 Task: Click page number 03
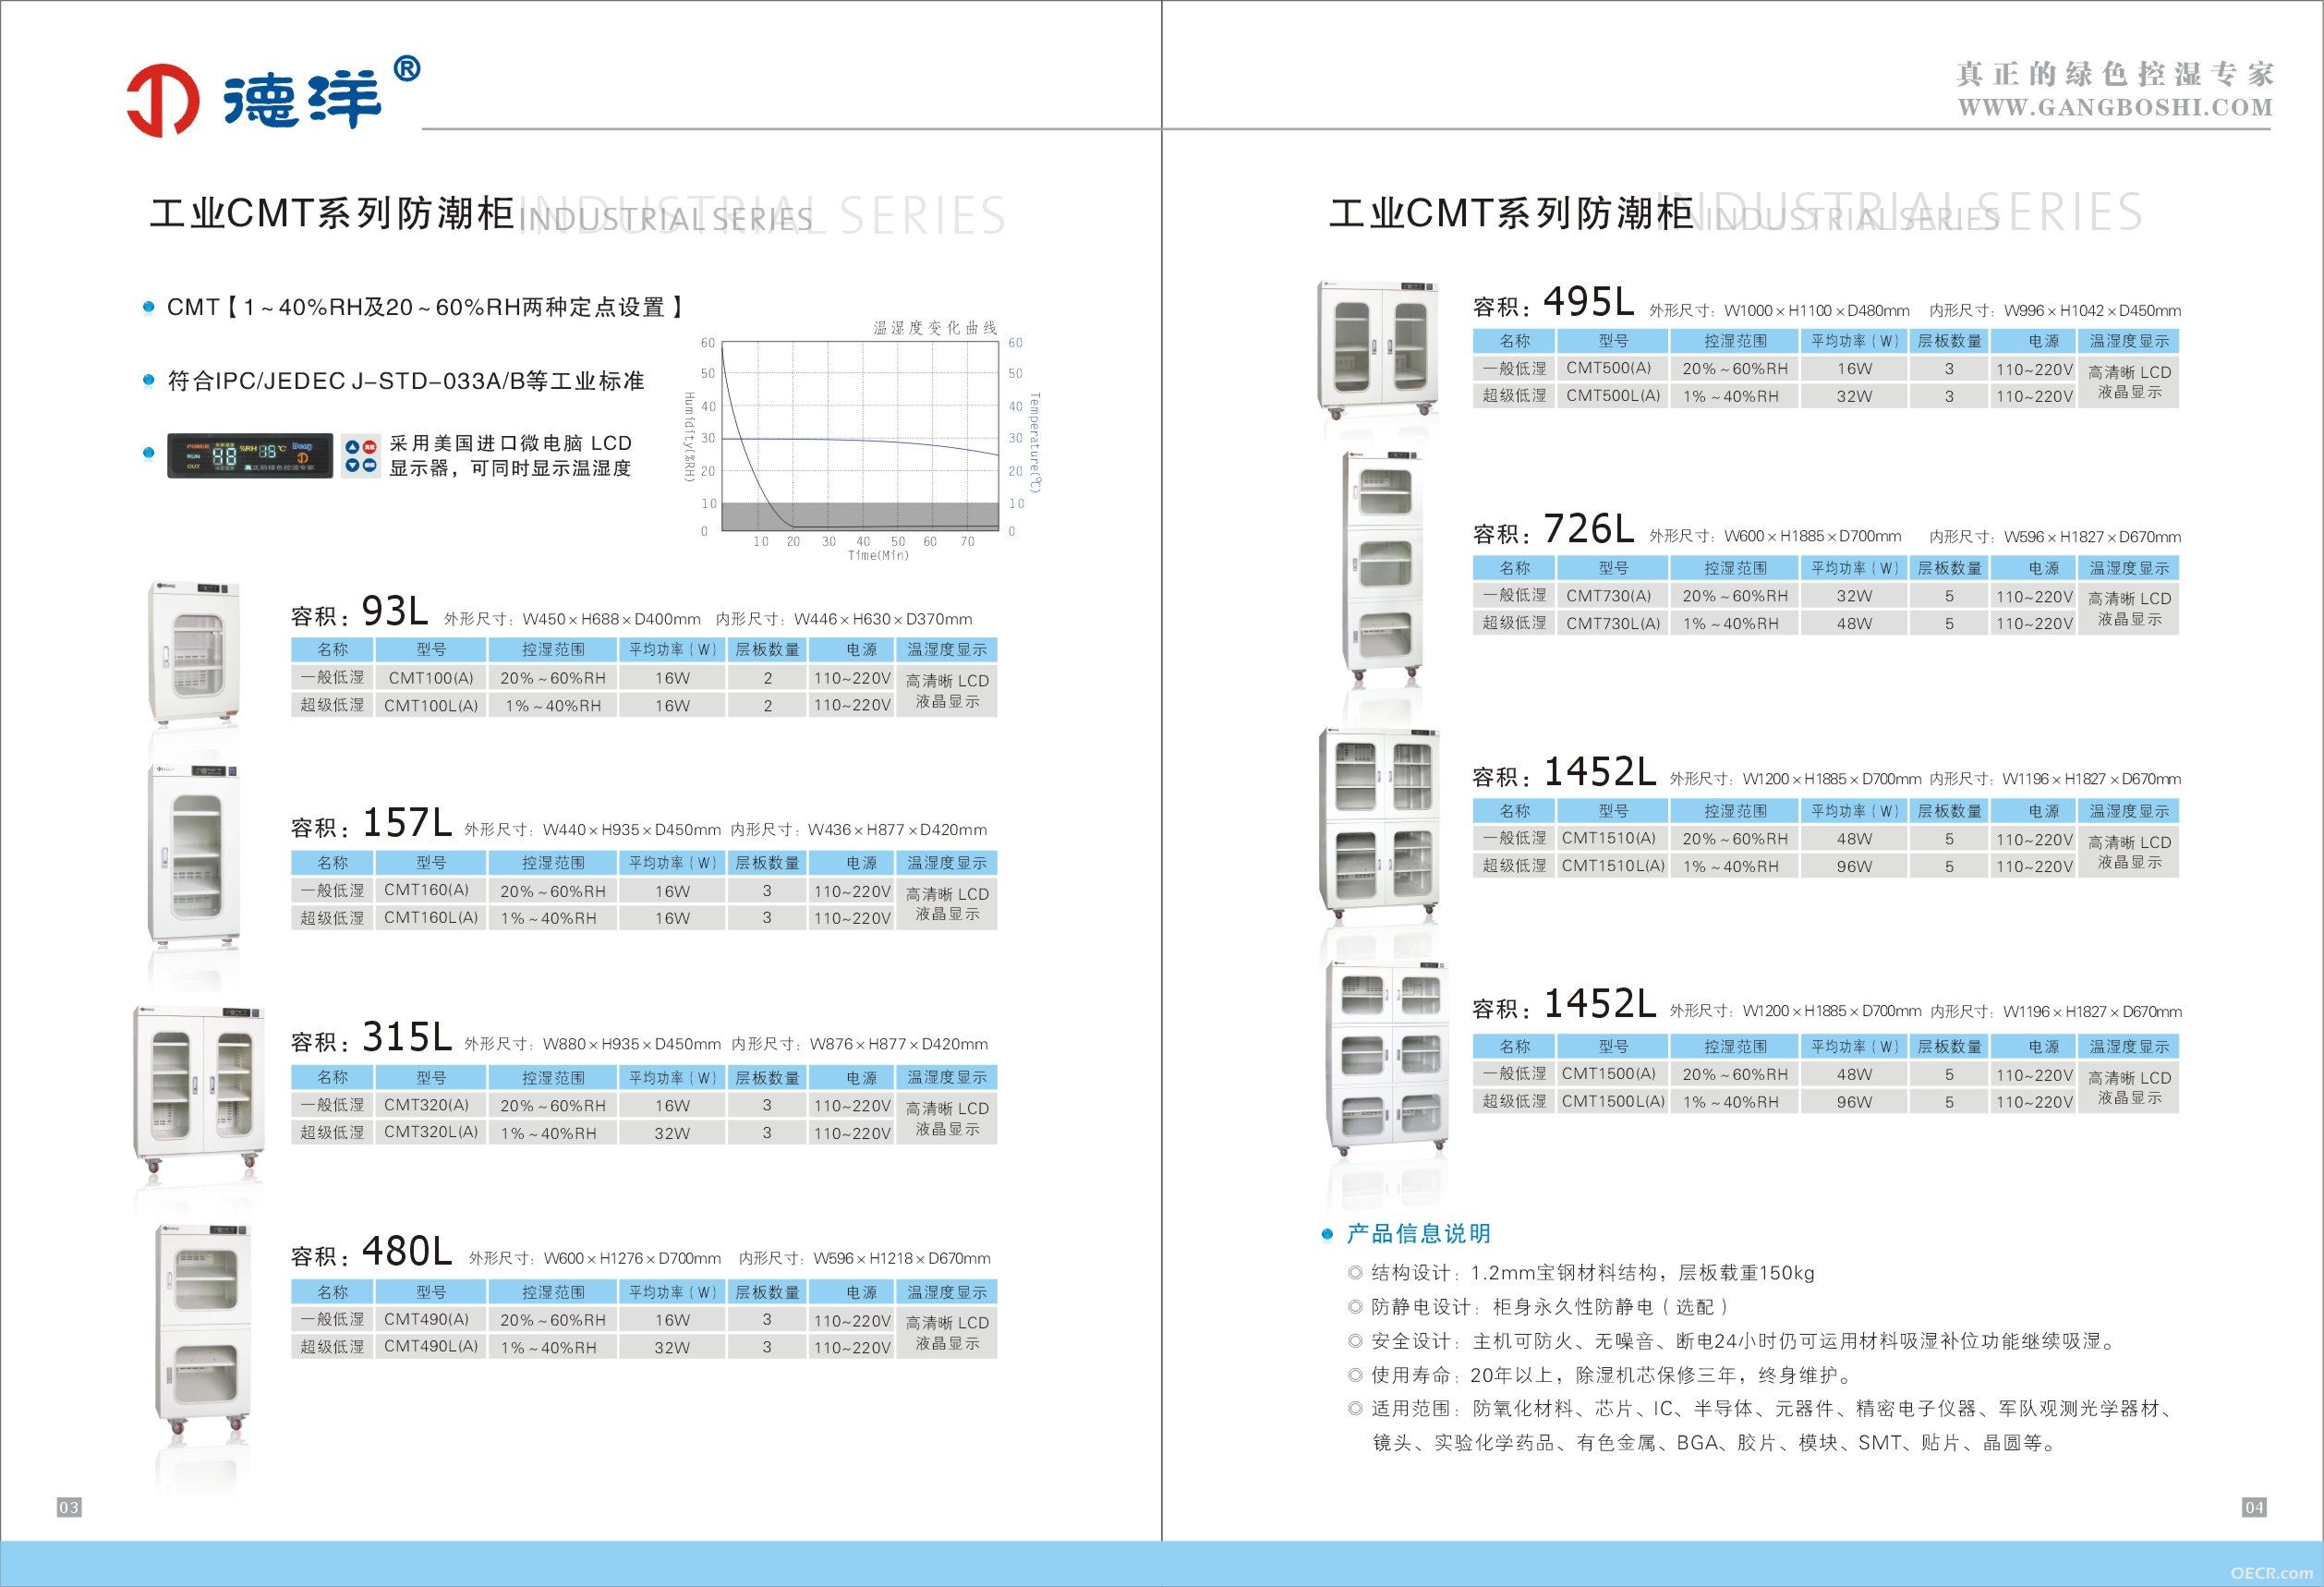pos(68,1507)
